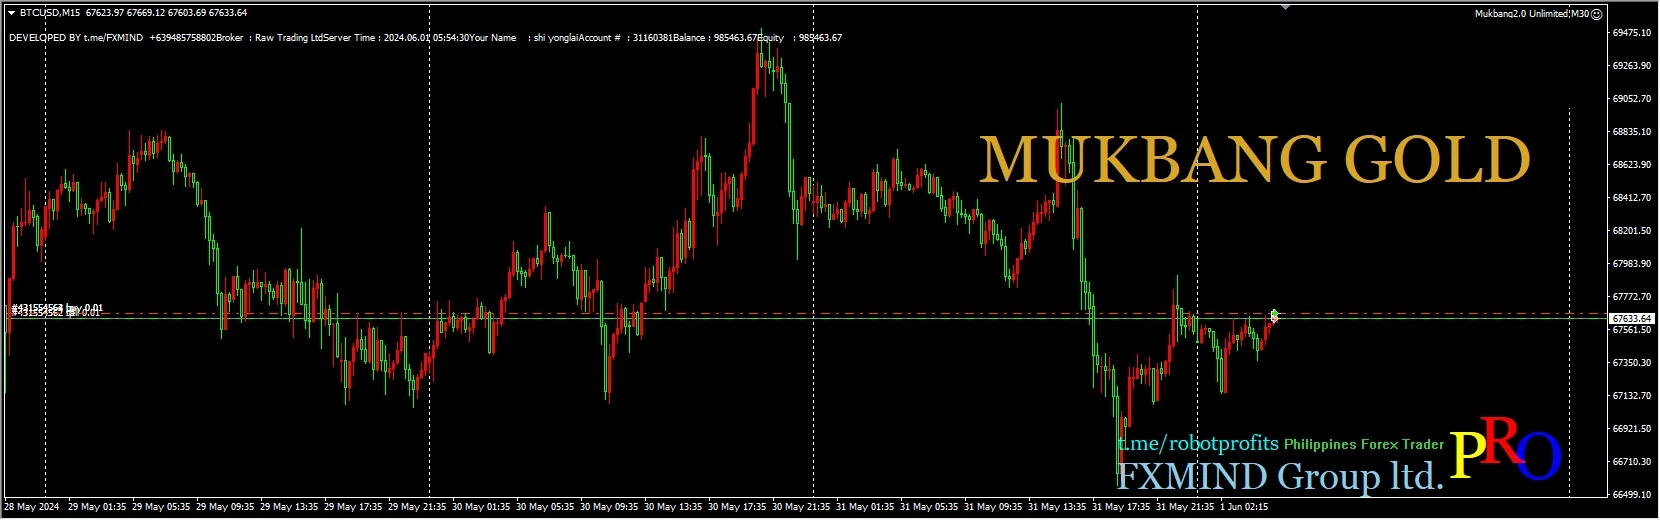The height and width of the screenshot is (520, 1660).
Task: Click the 31 May 13:35 time axis label
Action: point(1057,507)
